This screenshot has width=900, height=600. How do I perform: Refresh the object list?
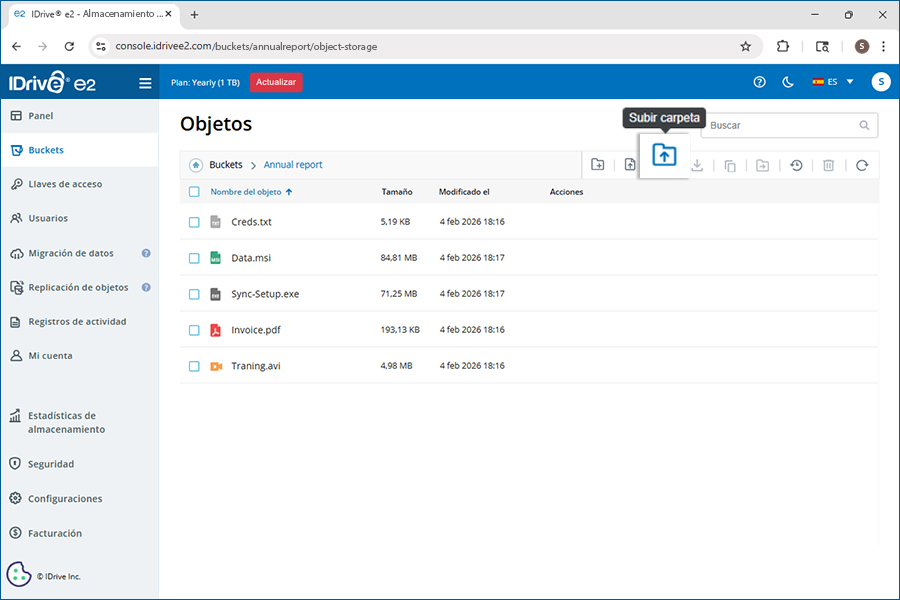[861, 165]
